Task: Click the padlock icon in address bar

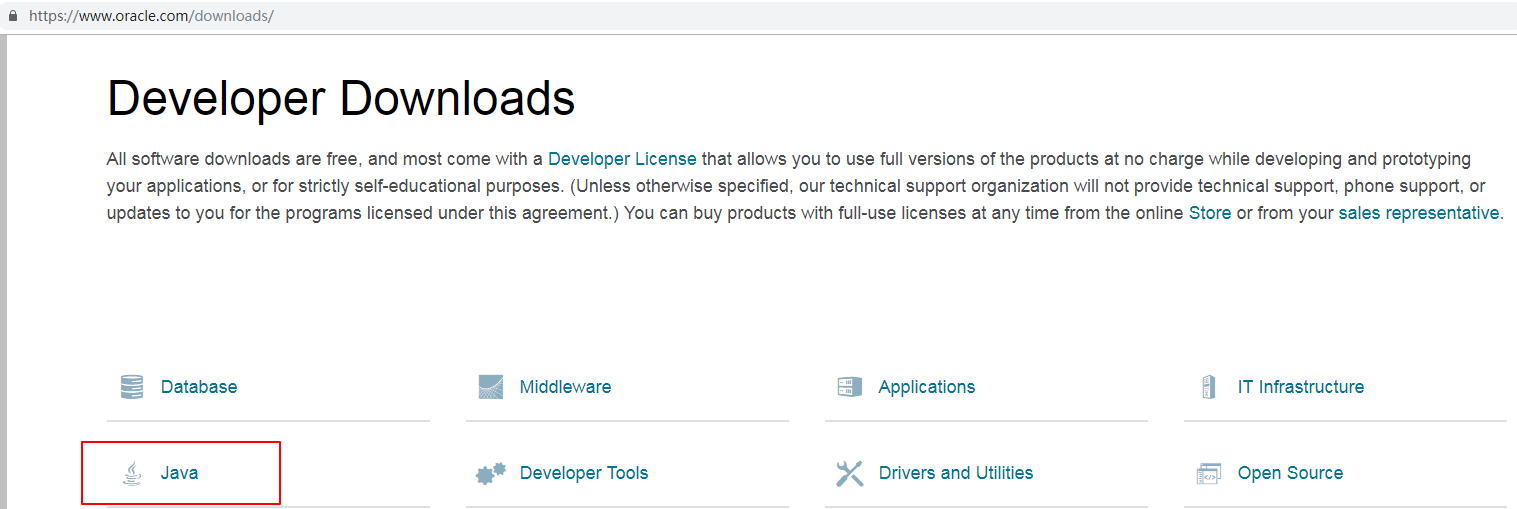Action: (13, 16)
